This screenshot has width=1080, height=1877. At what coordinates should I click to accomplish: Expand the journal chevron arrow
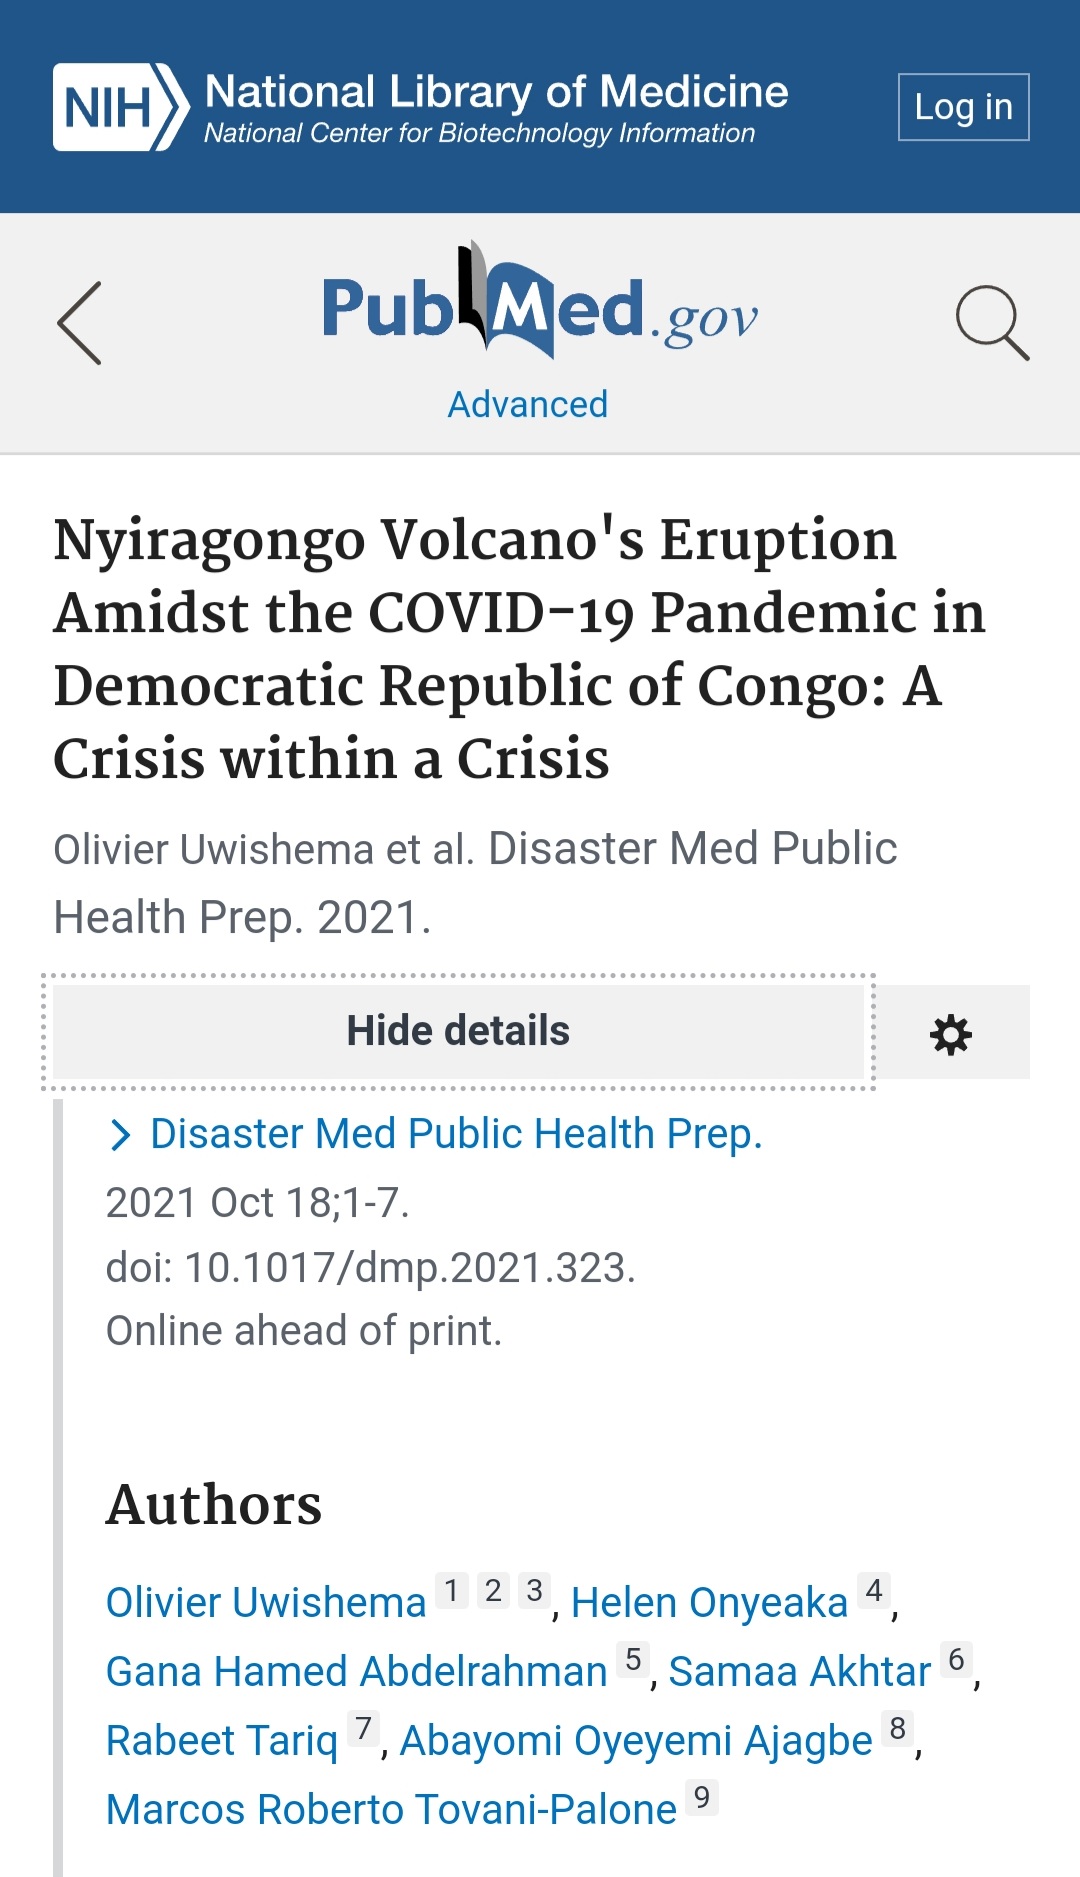(x=120, y=1135)
